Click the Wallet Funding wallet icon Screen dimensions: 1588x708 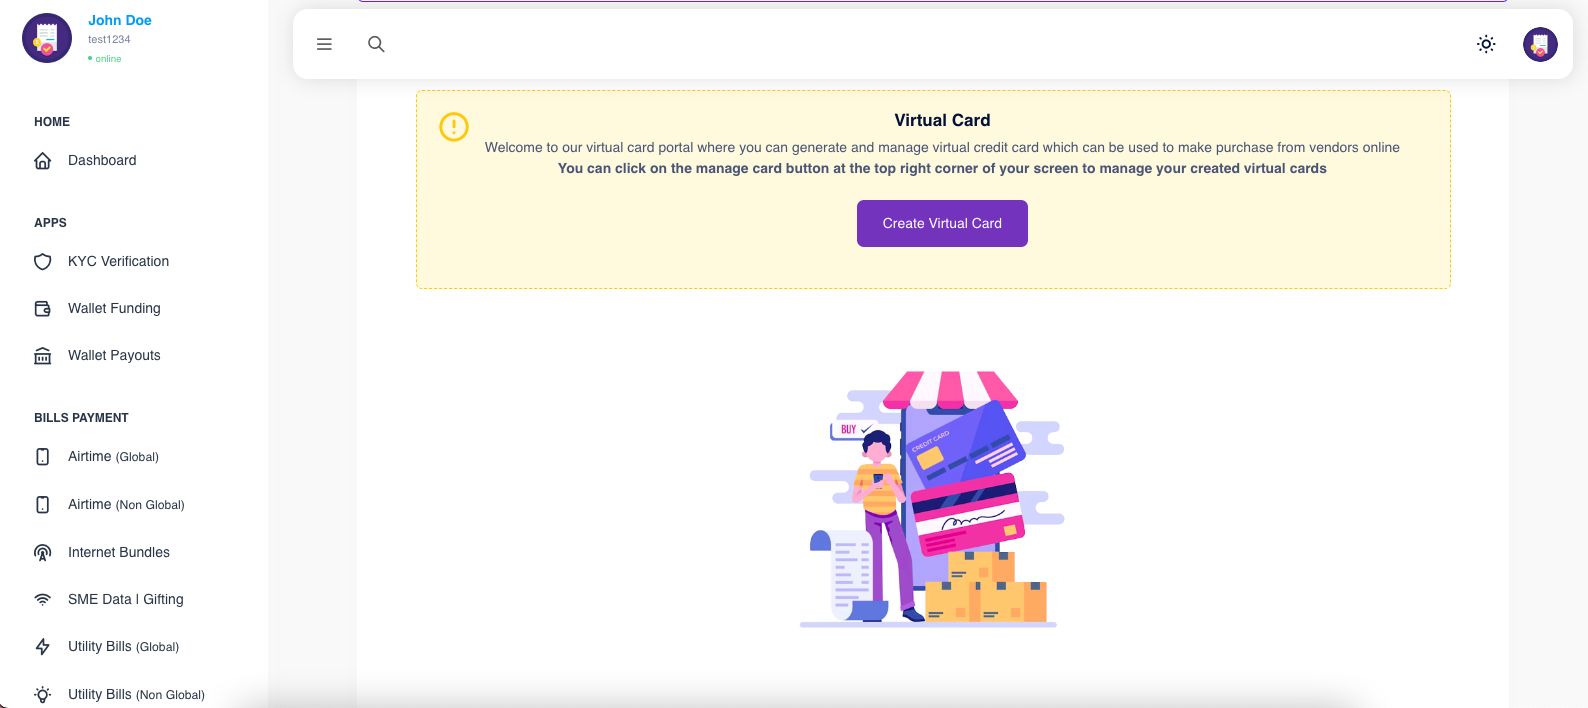43,309
